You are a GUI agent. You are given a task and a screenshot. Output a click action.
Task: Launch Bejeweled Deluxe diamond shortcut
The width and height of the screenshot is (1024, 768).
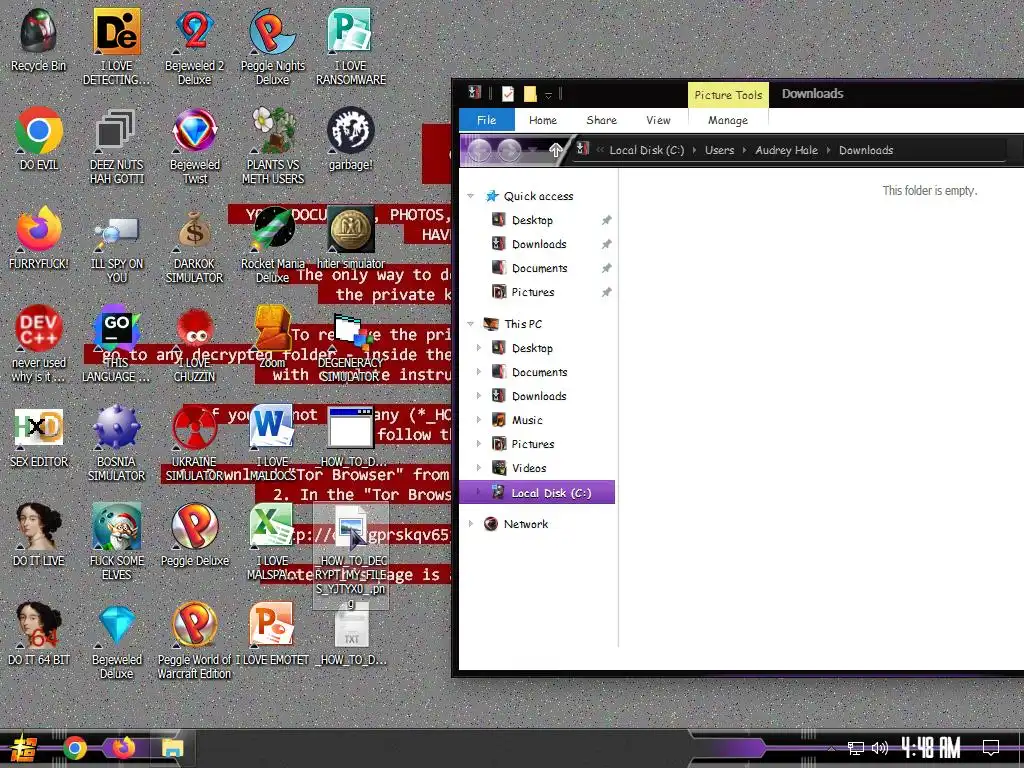(116, 641)
